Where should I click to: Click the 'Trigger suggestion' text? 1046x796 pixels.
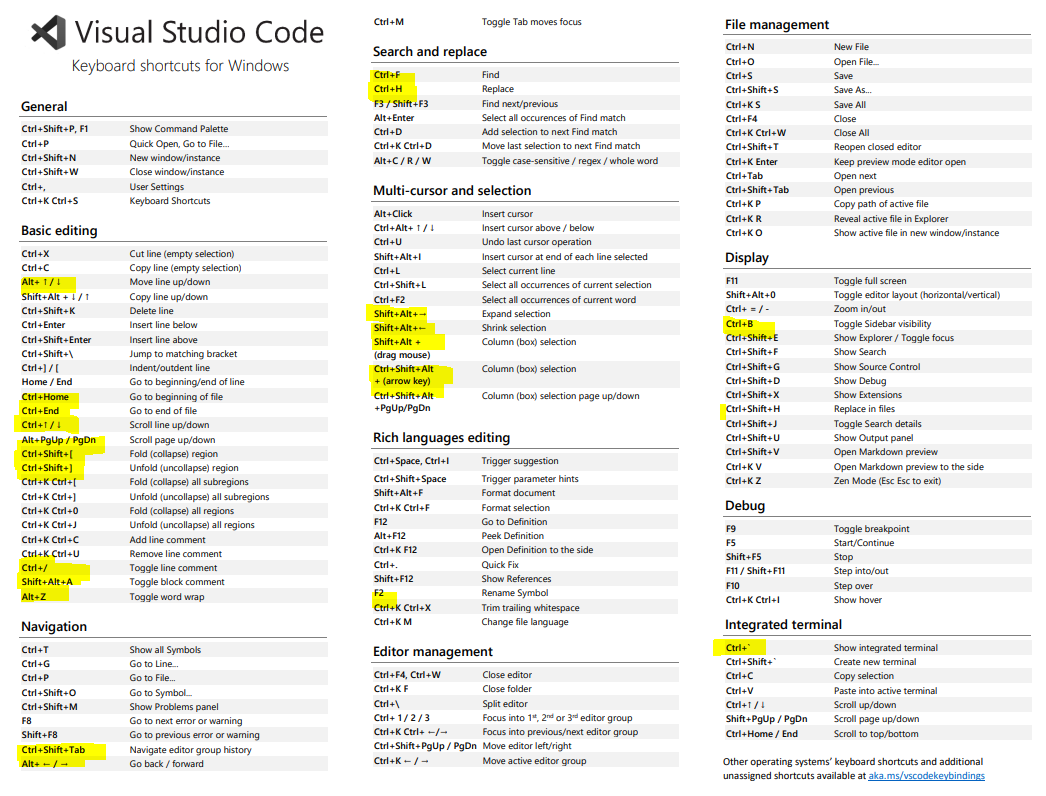pyautogui.click(x=520, y=461)
